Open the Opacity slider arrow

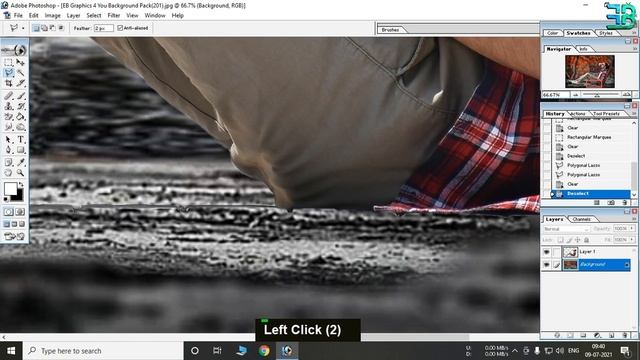(632, 229)
